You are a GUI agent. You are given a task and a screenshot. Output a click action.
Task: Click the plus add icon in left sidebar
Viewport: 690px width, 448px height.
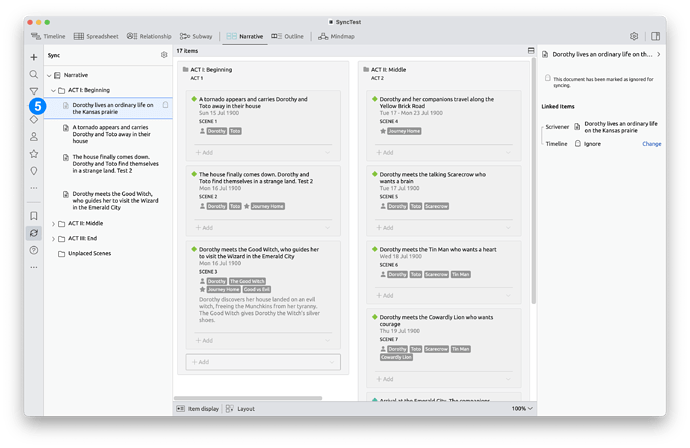[34, 58]
